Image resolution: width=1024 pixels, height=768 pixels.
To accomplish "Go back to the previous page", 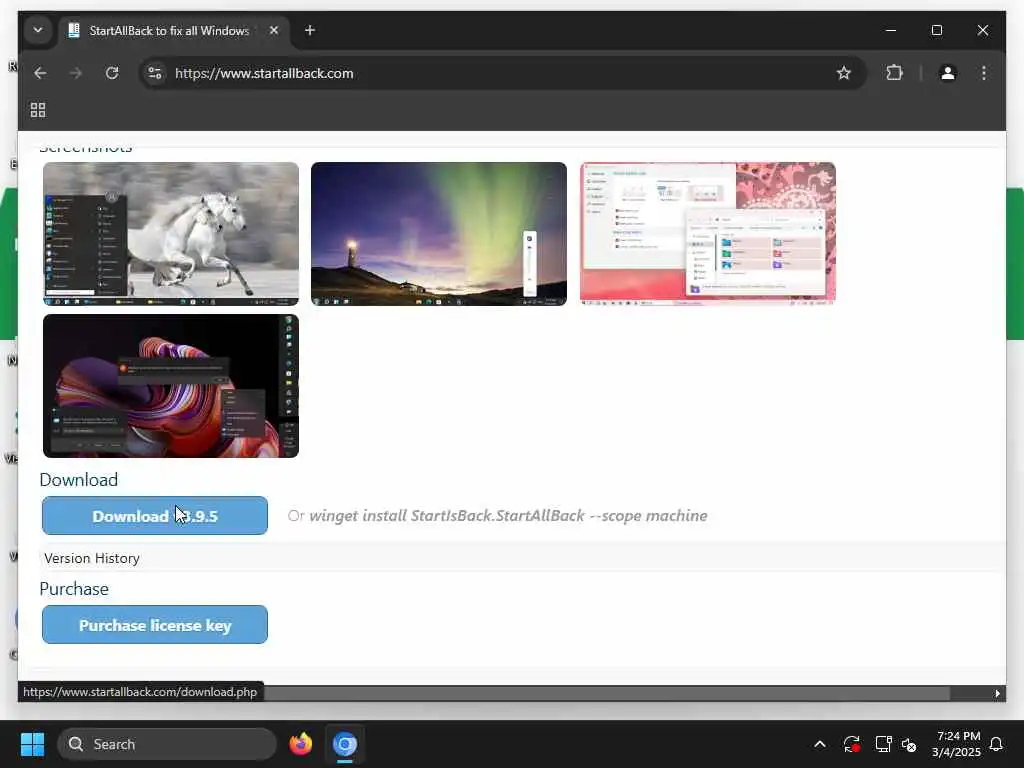I will pos(40,73).
